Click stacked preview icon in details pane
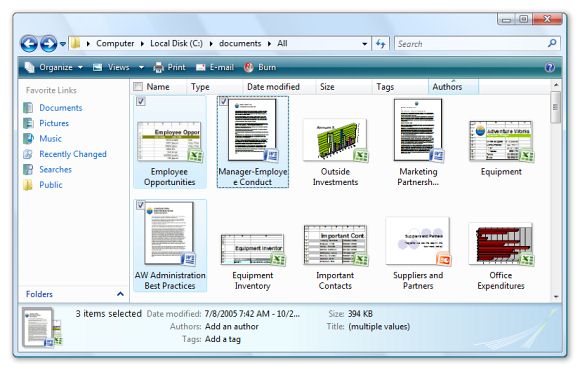Screen dimensions: 580x370 coord(41,327)
